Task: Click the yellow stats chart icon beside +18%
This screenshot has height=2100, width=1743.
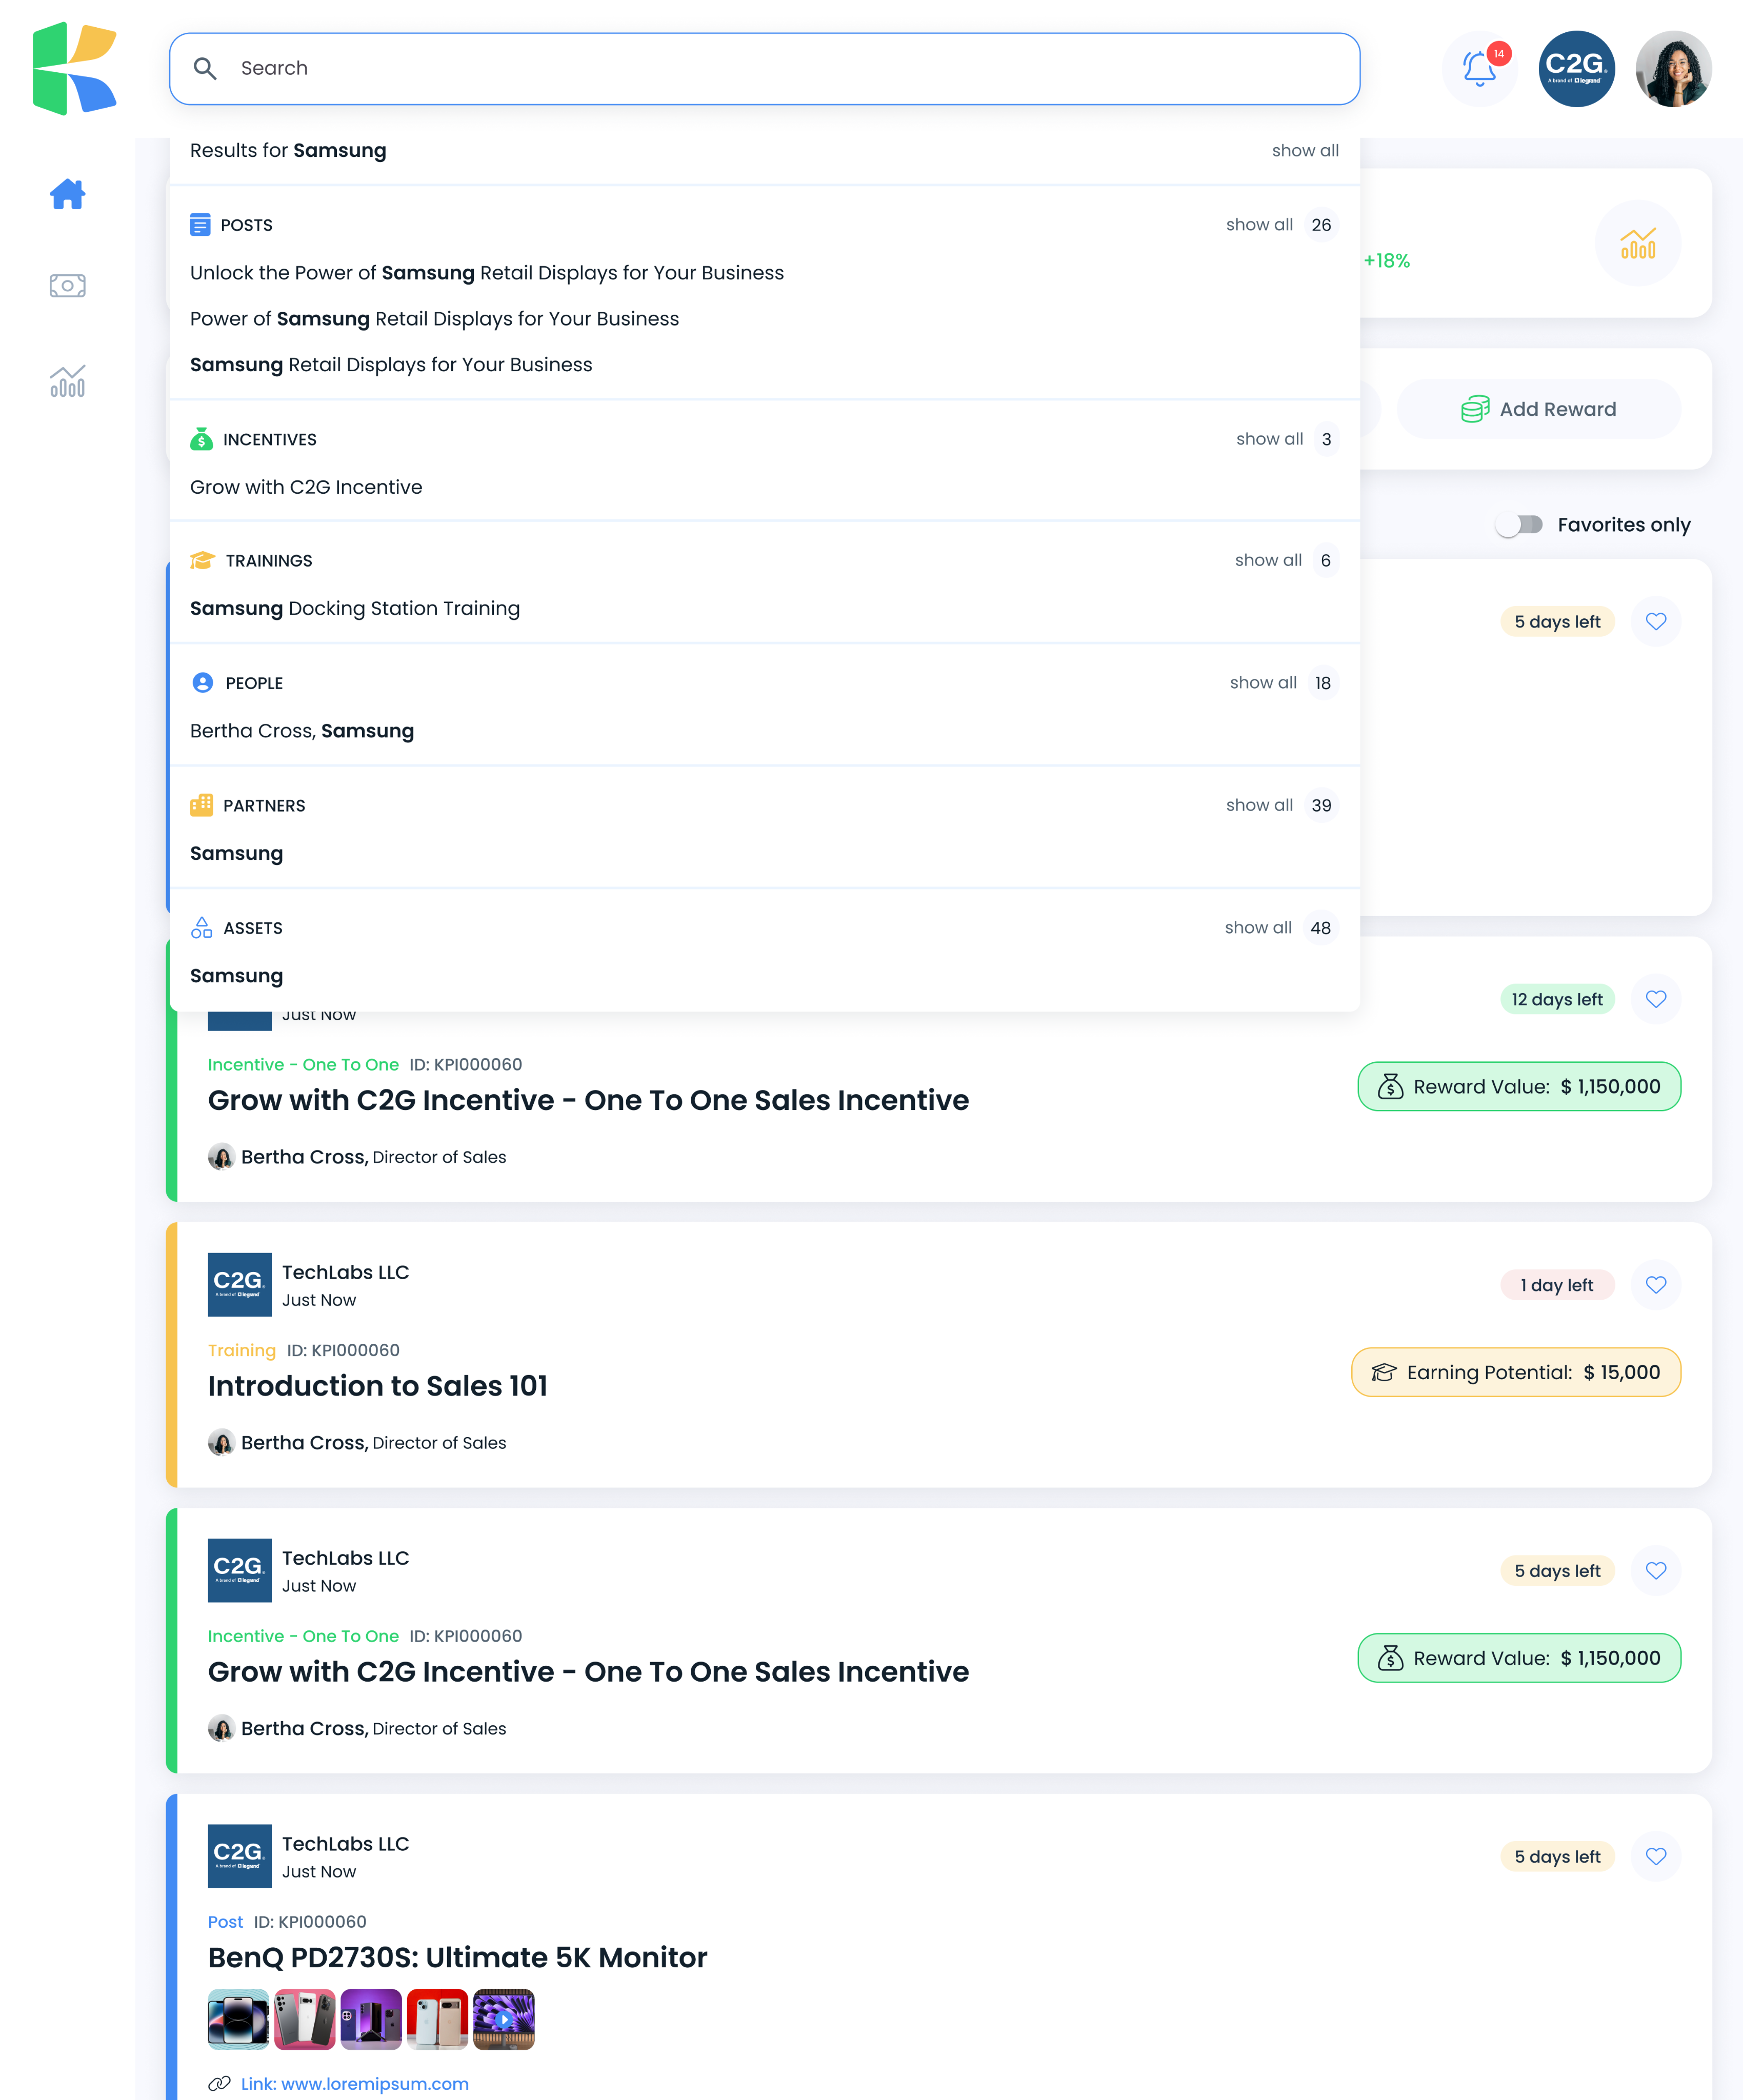Action: 1637,243
